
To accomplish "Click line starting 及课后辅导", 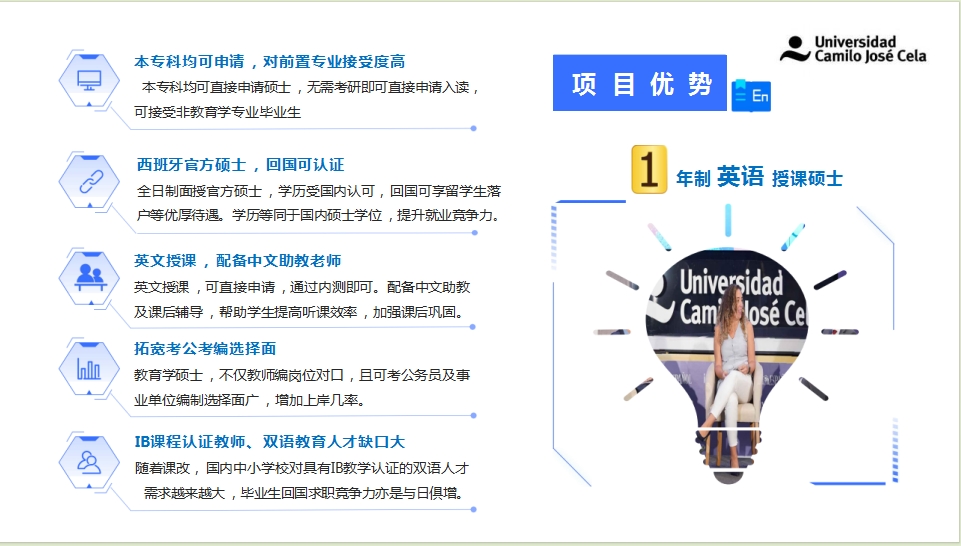I will pyautogui.click(x=298, y=312).
